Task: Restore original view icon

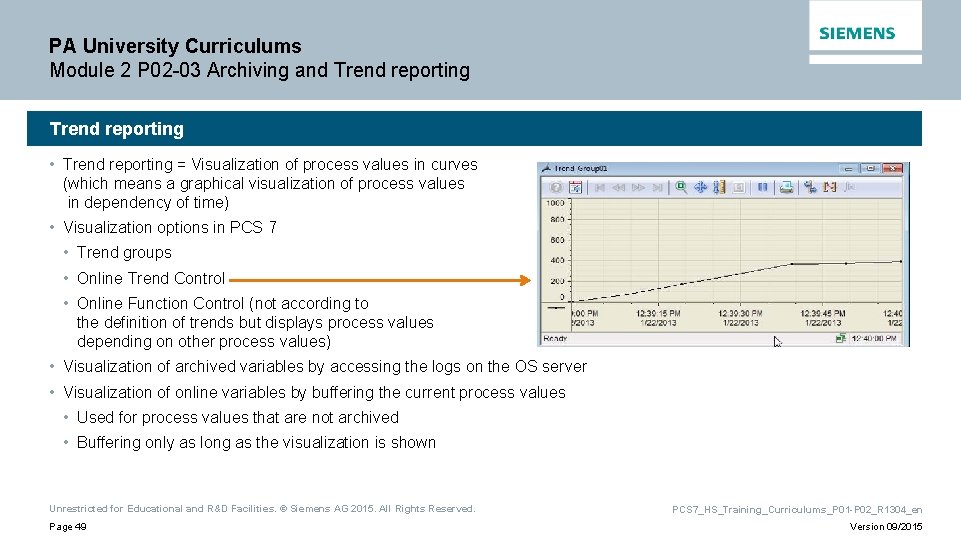Action: (x=739, y=188)
